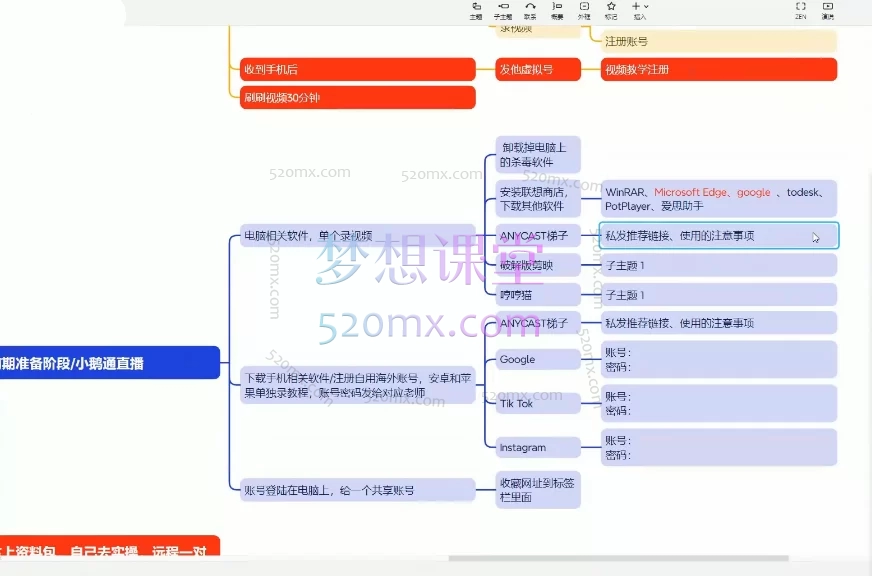
Task: Create a relationship line with the 联系 icon
Action: [529, 11]
